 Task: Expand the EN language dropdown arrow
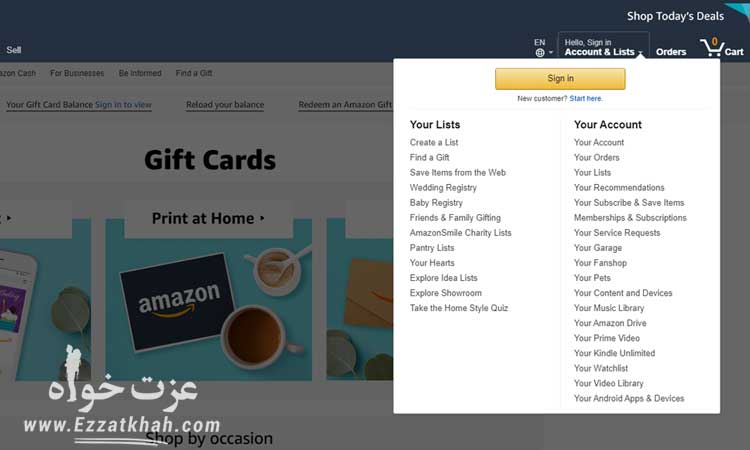pos(551,53)
